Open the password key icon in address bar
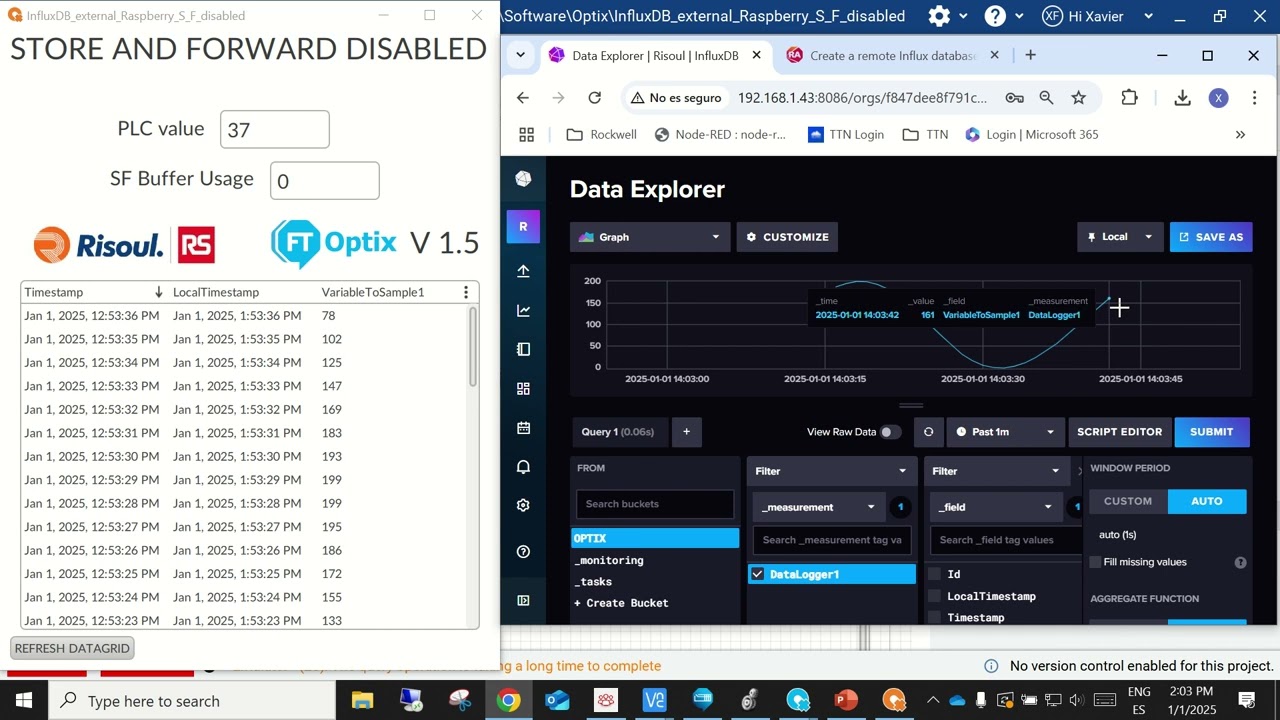Viewport: 1280px width, 720px height. (x=1014, y=97)
